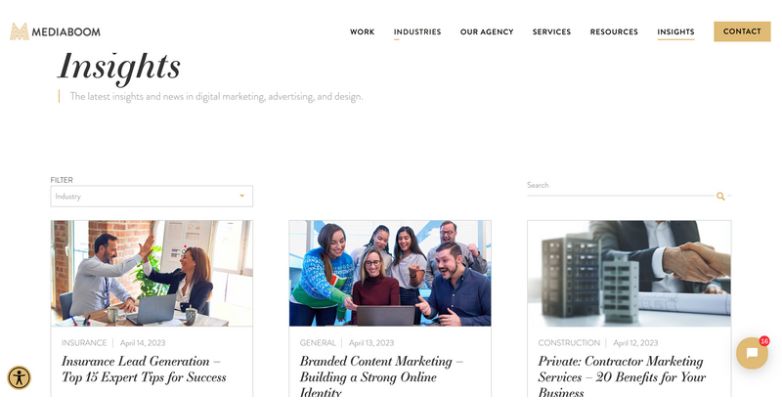The image size is (782, 410).
Task: Open the Work menu item
Action: (362, 31)
